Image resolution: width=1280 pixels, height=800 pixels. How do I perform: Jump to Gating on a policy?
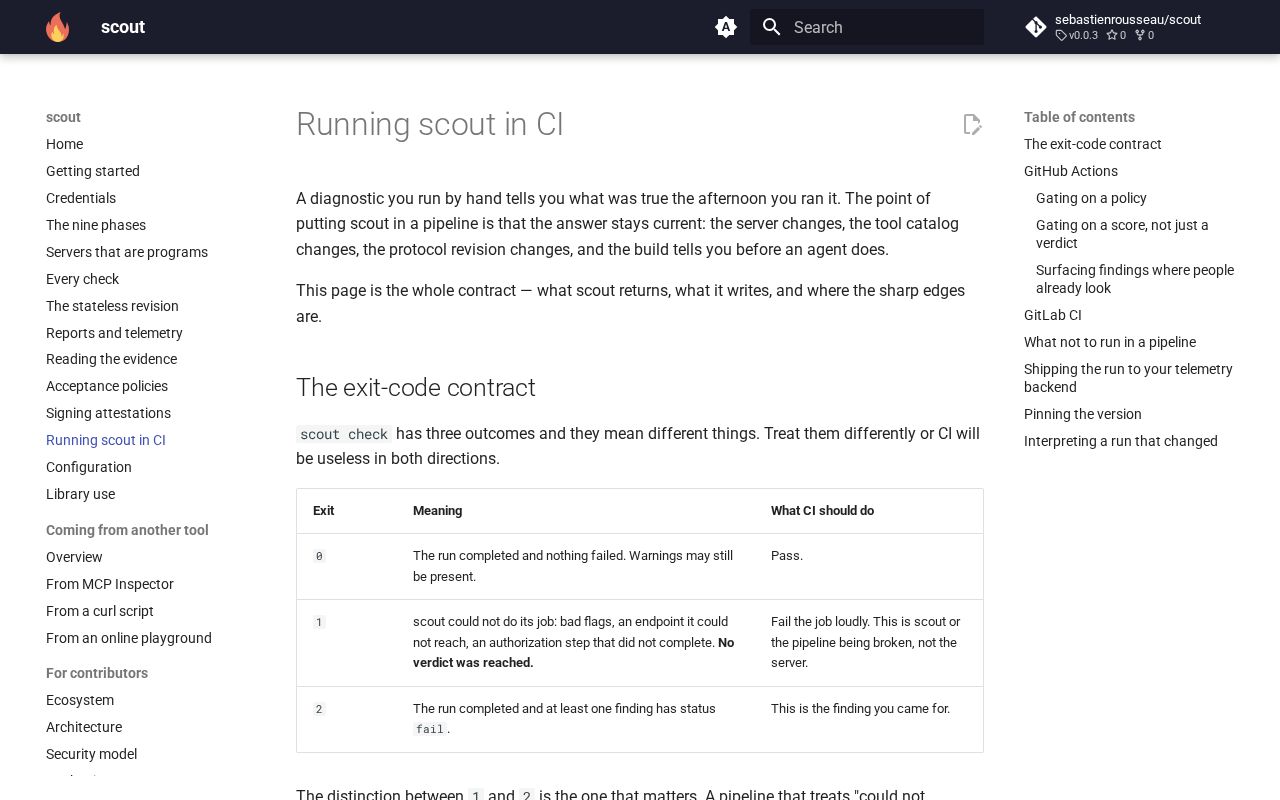tap(1091, 198)
